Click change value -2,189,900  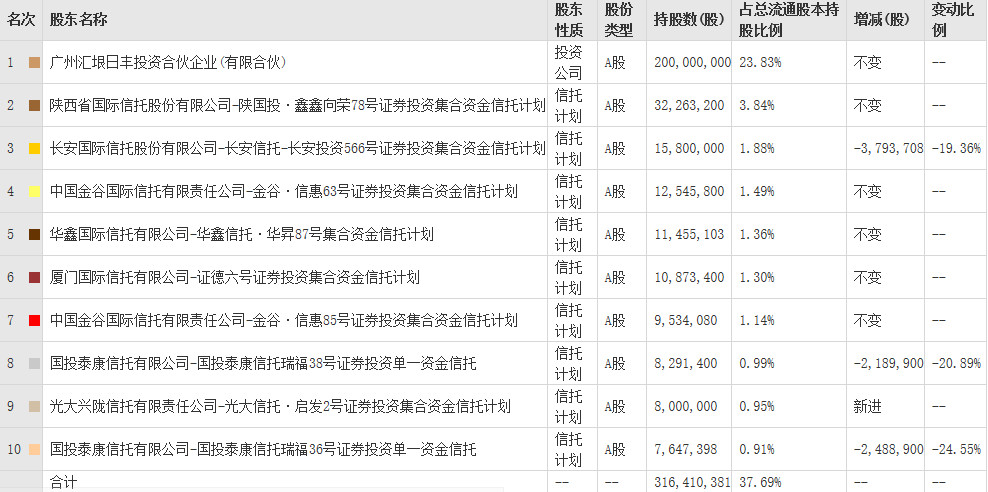(888, 363)
